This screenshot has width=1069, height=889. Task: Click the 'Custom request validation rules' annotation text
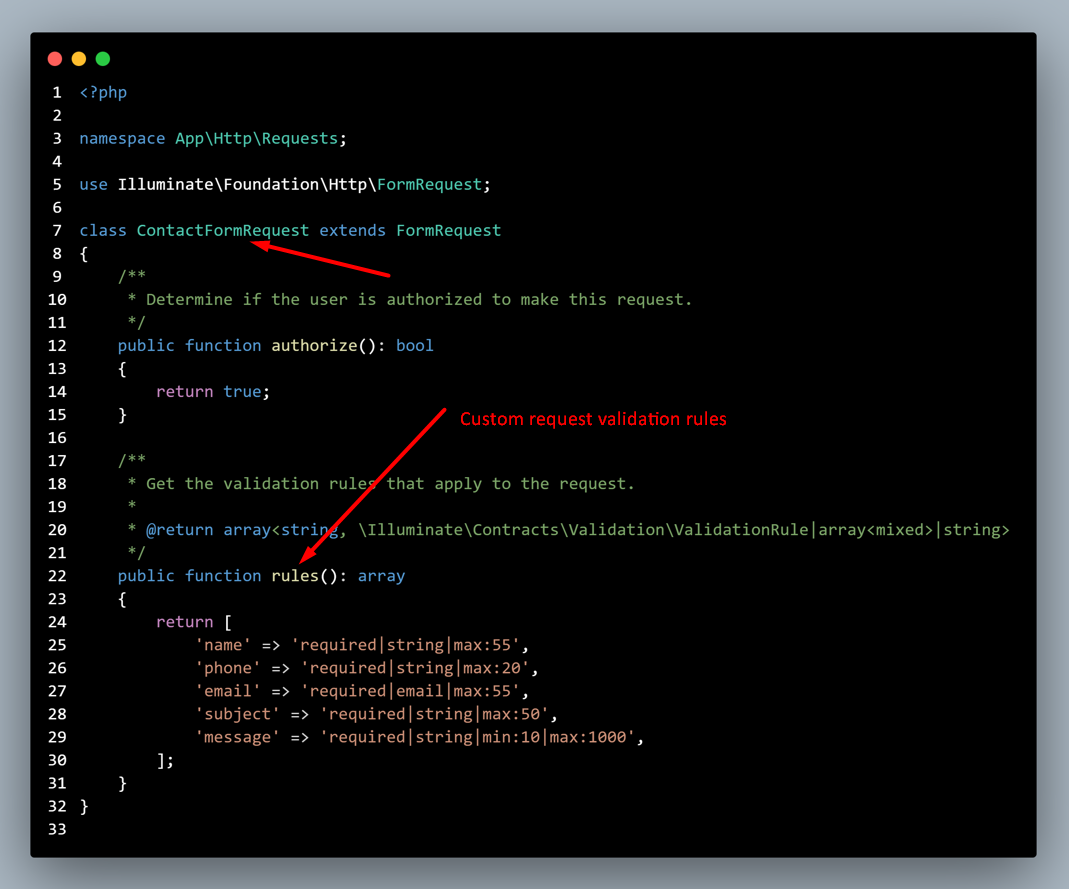pyautogui.click(x=593, y=419)
